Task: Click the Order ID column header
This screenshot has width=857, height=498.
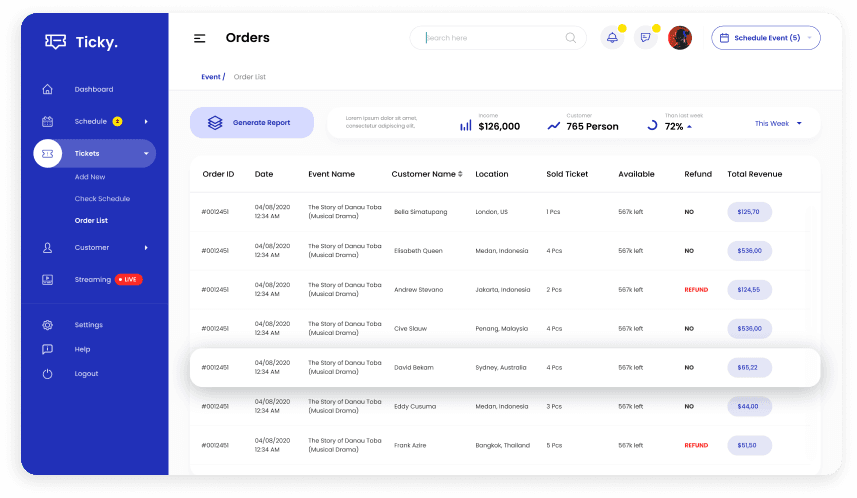Action: (218, 174)
